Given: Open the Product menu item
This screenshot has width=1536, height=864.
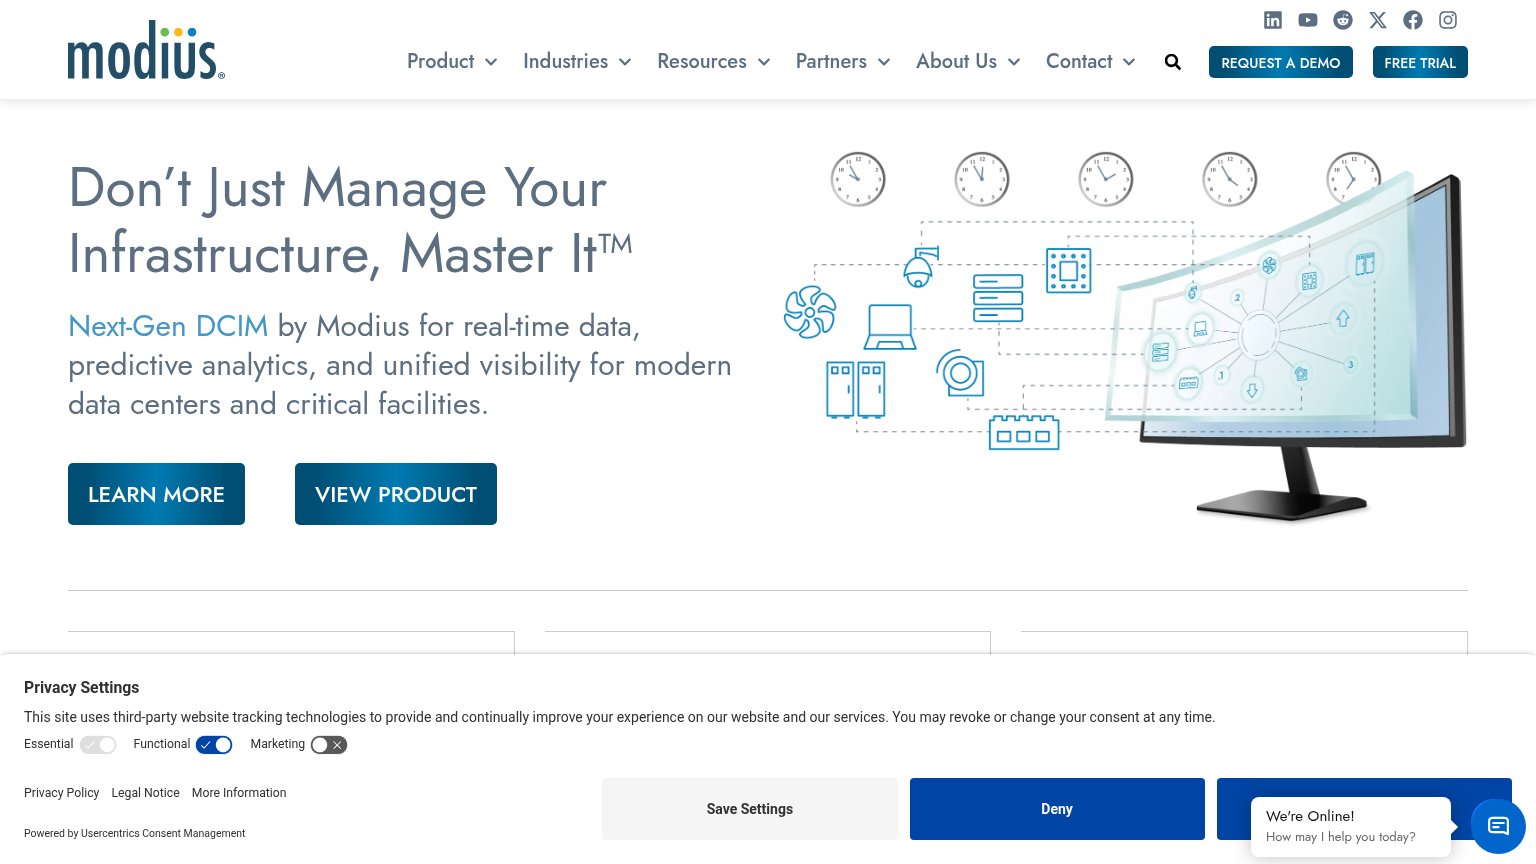Looking at the screenshot, I should 441,61.
